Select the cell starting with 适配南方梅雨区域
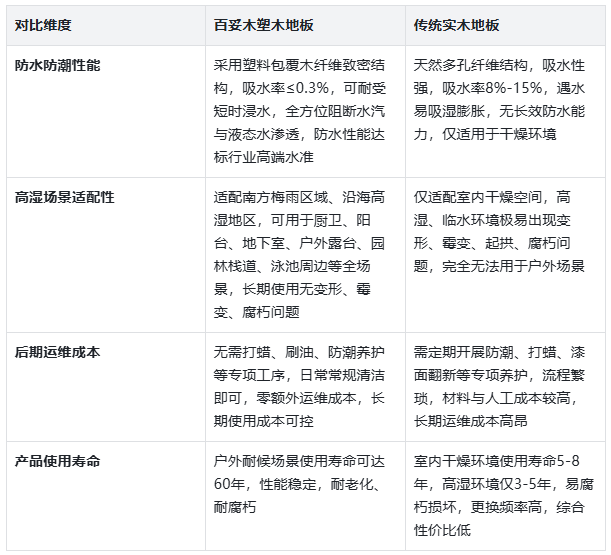This screenshot has width=611, height=555. (299, 254)
